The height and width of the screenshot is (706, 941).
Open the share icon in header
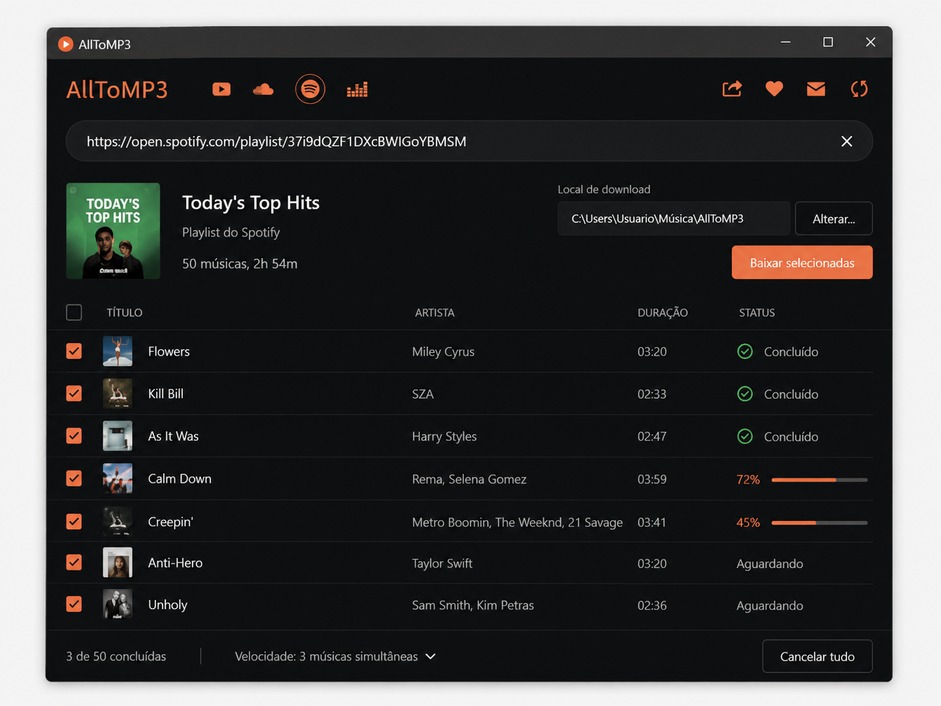coord(732,89)
